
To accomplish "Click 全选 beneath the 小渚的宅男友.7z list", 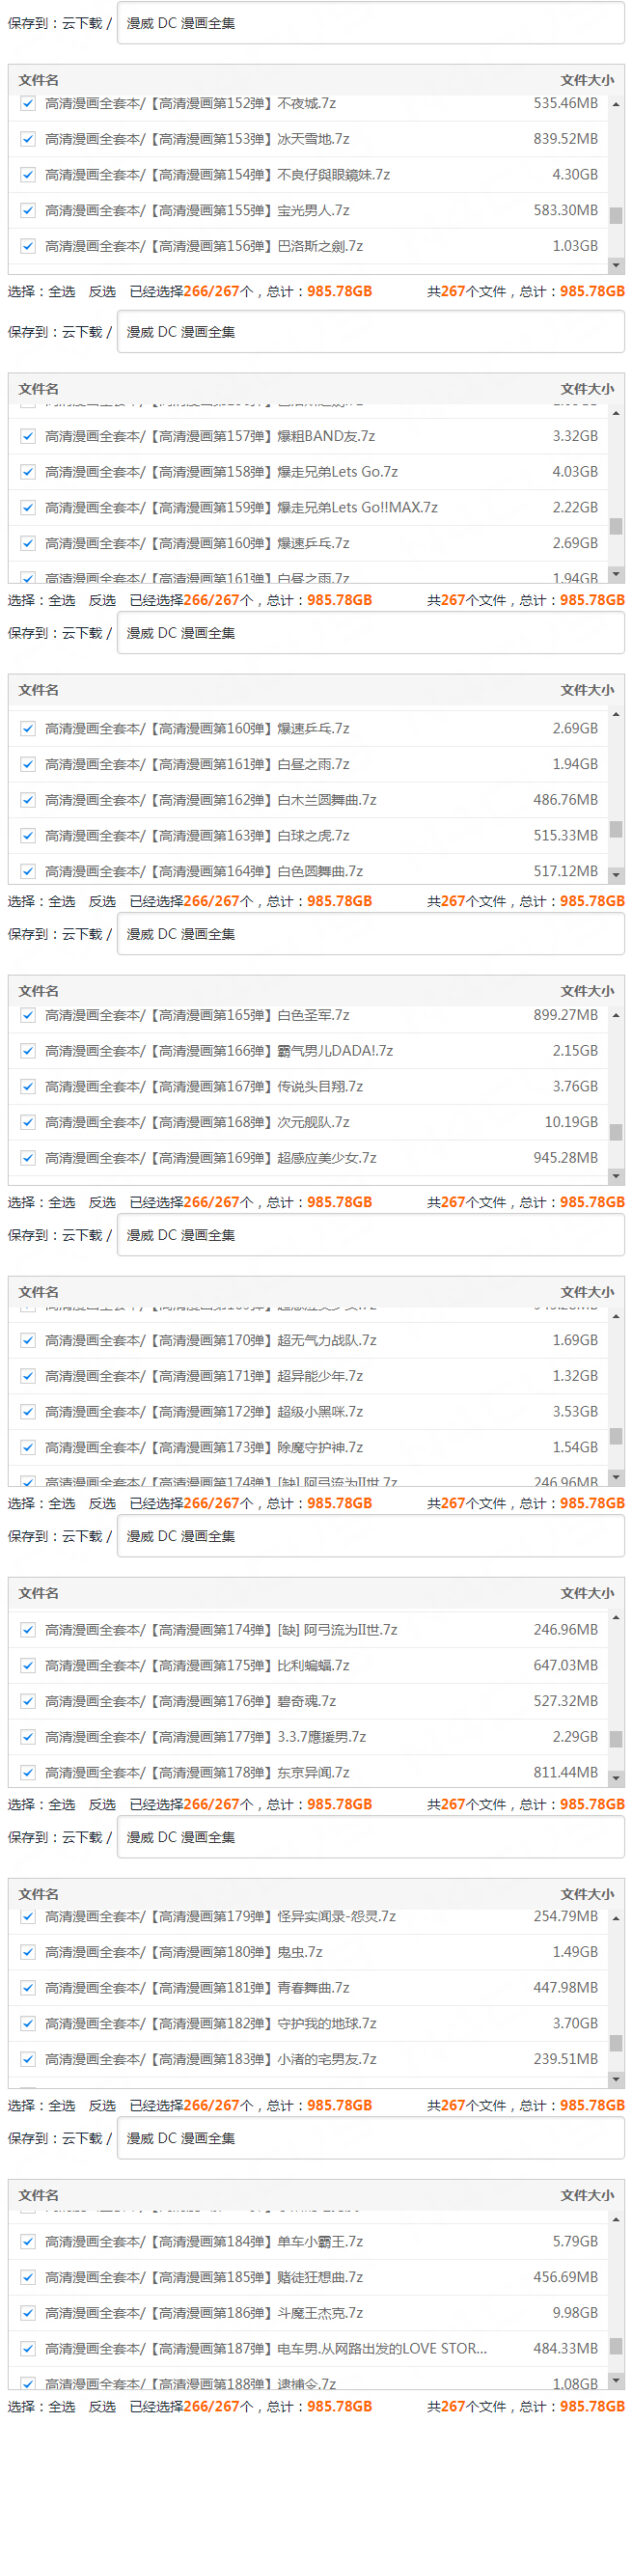I will pos(62,2105).
